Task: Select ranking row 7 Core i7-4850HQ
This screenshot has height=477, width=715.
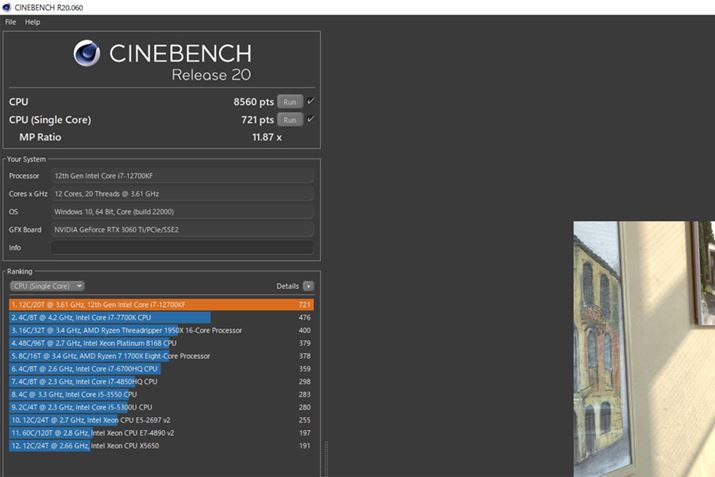Action: click(161, 381)
